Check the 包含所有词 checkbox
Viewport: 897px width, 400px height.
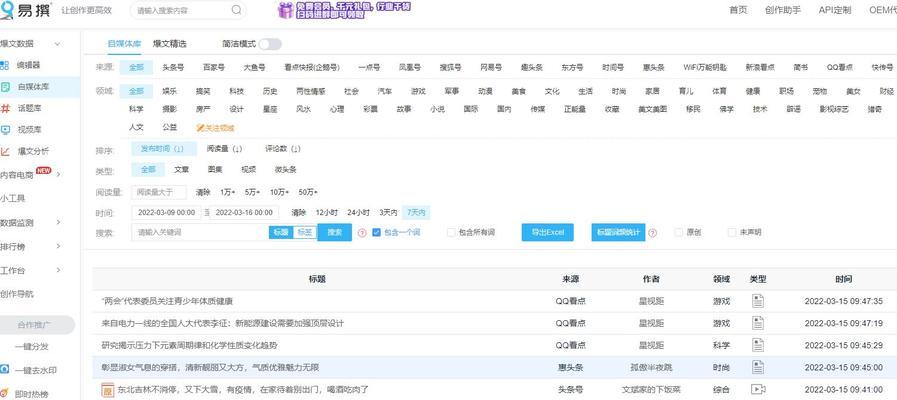(x=451, y=232)
